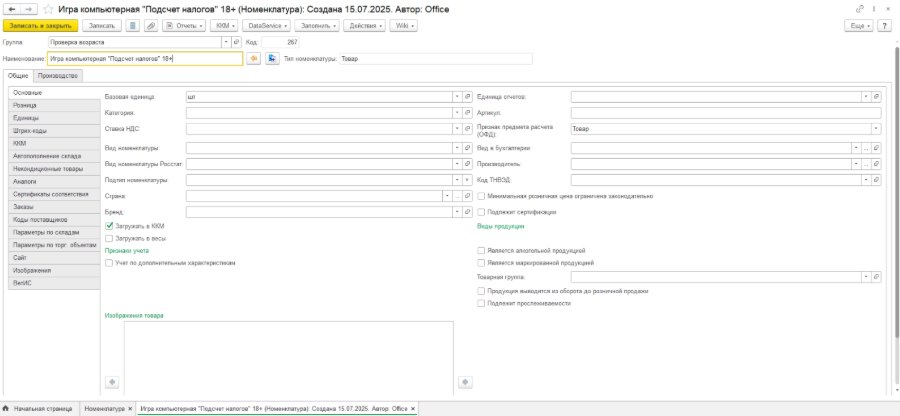900x416 pixels.
Task: Select the Сертификаты соответствия section
Action: [x=54, y=194]
